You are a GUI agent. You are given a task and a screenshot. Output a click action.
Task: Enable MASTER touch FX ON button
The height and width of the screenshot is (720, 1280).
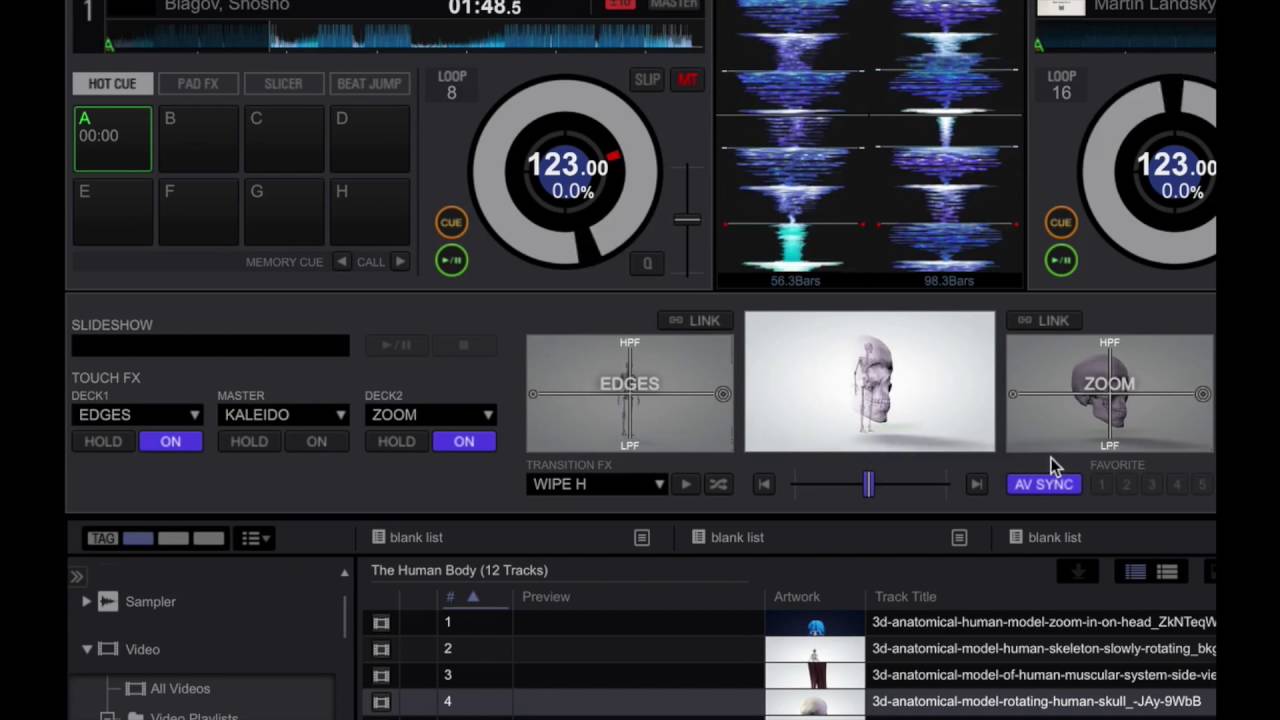(x=317, y=441)
